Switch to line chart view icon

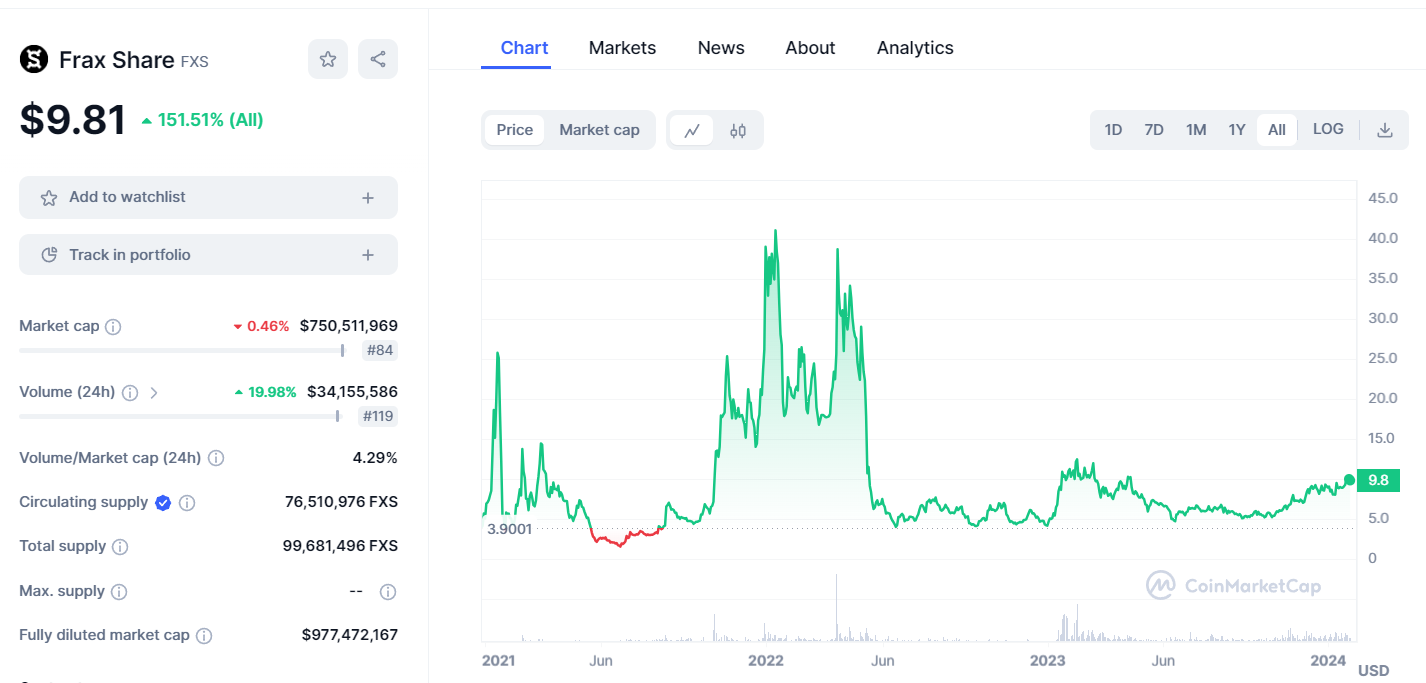pyautogui.click(x=691, y=130)
